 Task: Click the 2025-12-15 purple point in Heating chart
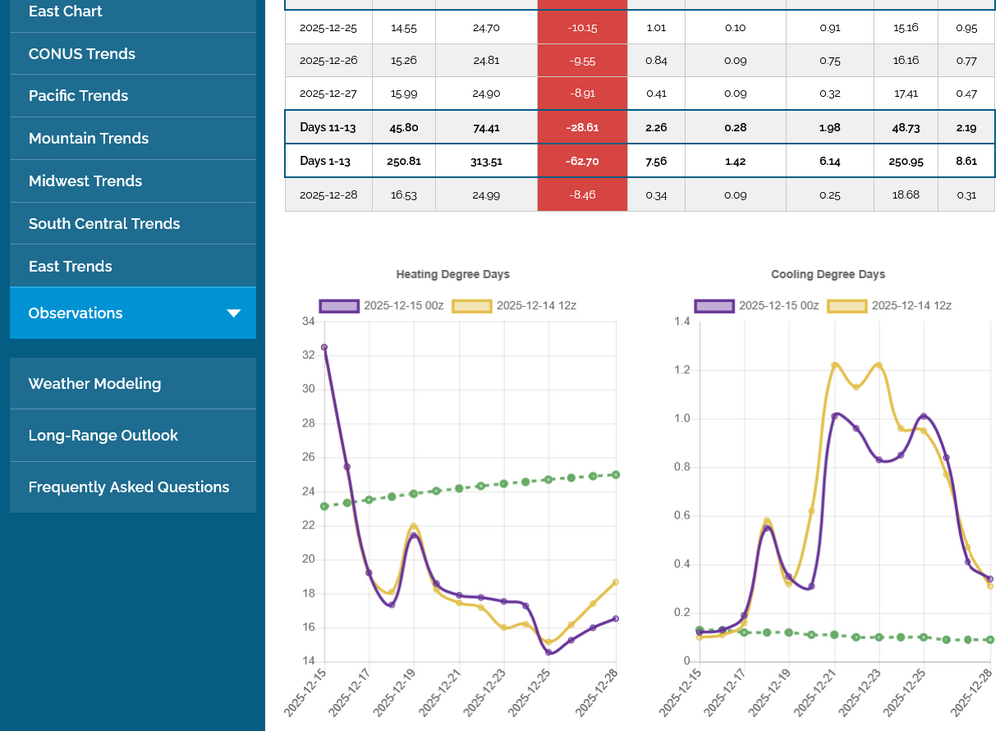[324, 348]
